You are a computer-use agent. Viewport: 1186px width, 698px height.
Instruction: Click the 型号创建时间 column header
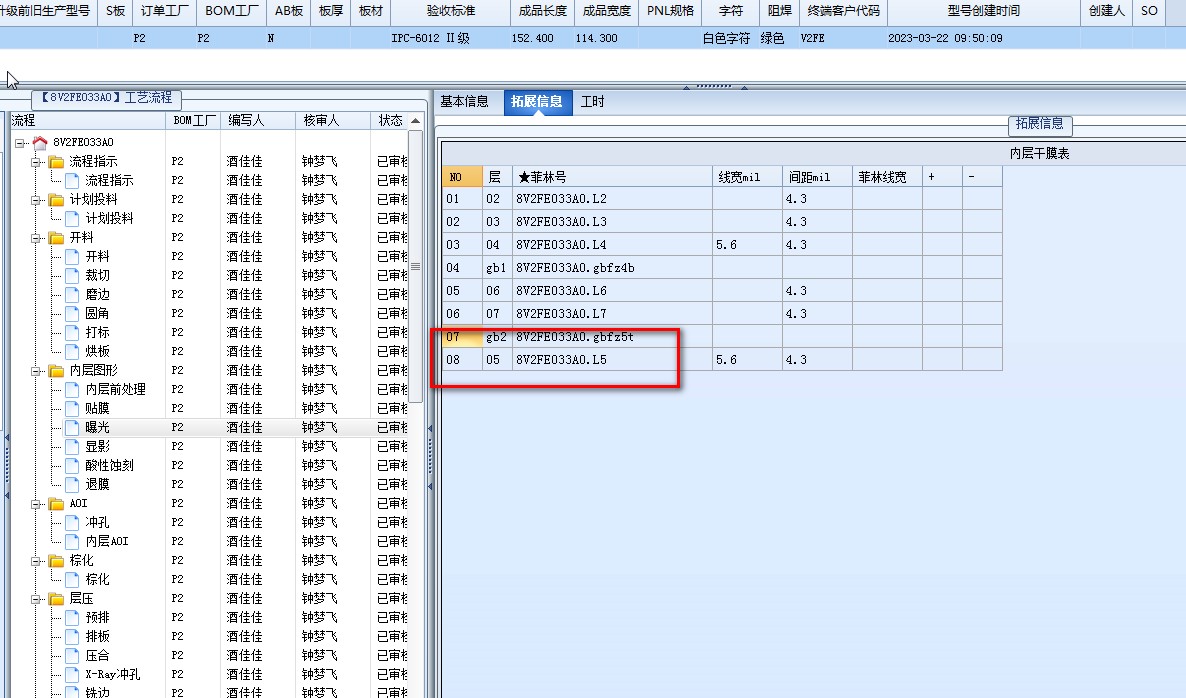(x=983, y=11)
